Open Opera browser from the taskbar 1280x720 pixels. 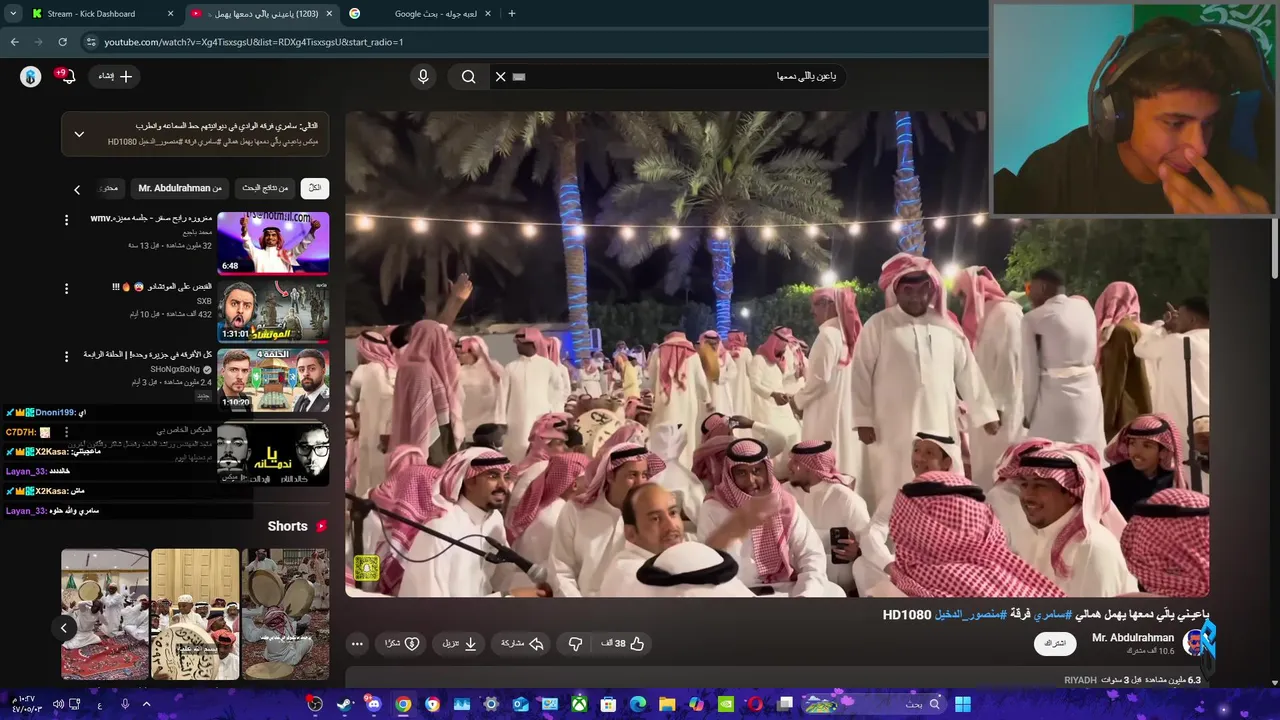755,705
